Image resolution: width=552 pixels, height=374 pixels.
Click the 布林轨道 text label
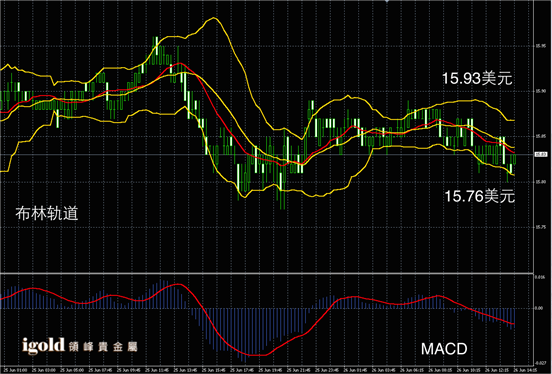pyautogui.click(x=46, y=213)
